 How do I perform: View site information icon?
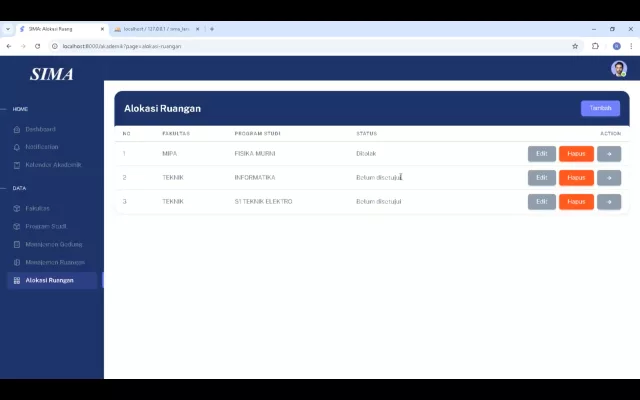click(x=55, y=46)
